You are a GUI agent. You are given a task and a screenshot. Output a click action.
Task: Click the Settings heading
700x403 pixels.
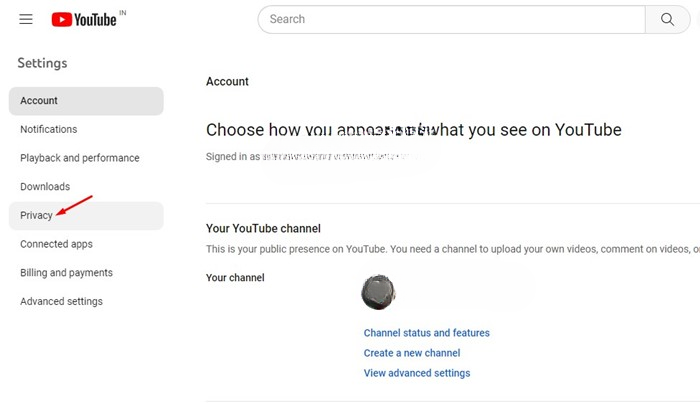click(42, 63)
